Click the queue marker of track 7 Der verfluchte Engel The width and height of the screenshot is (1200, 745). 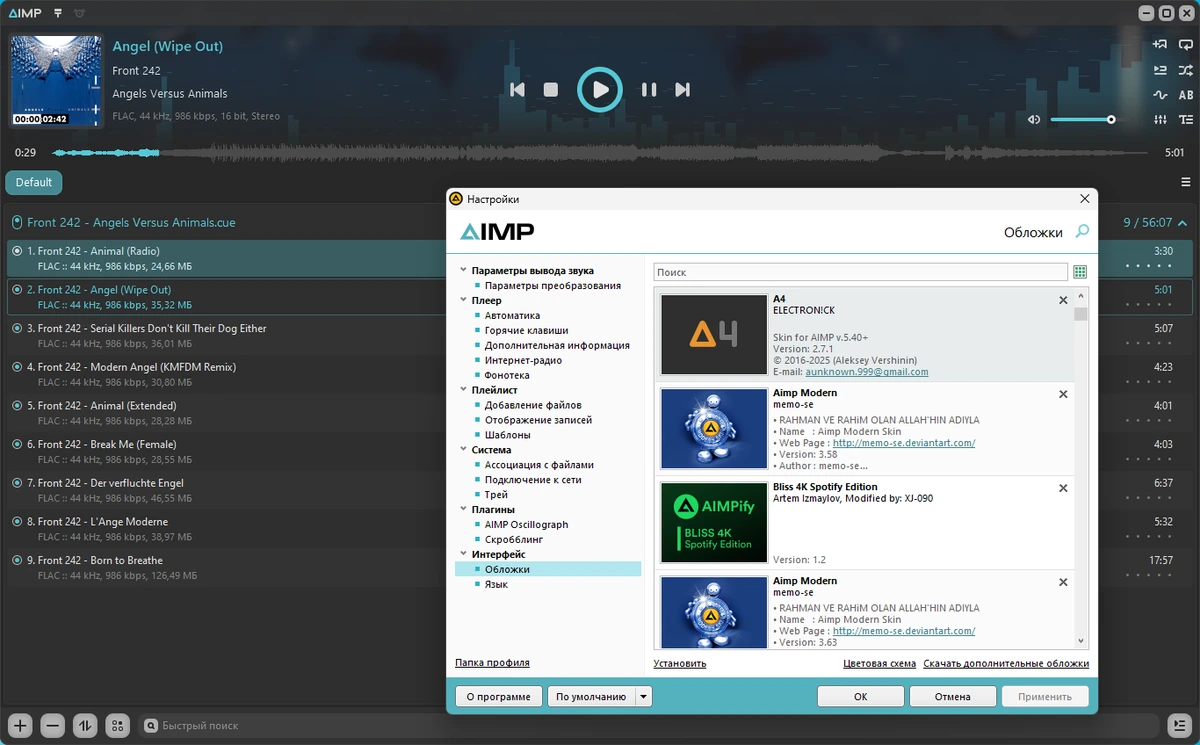[17, 483]
